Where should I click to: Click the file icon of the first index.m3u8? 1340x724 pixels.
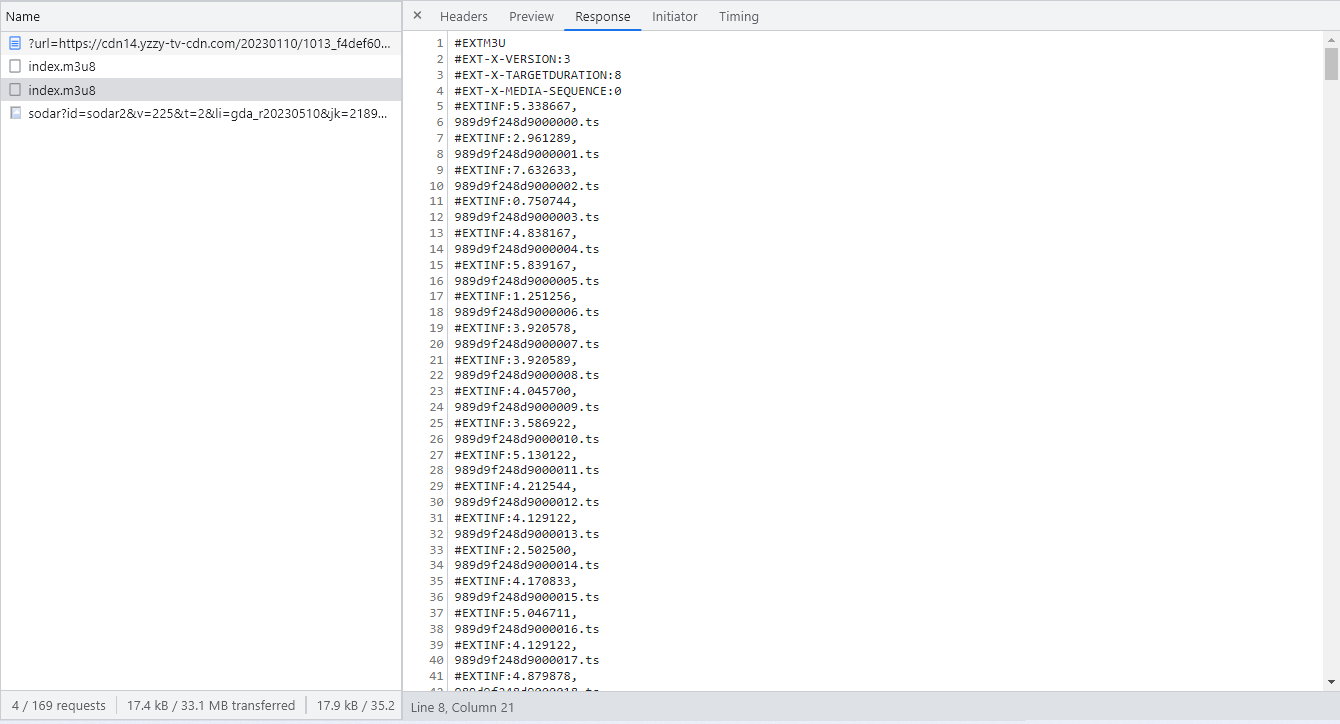pyautogui.click(x=15, y=66)
